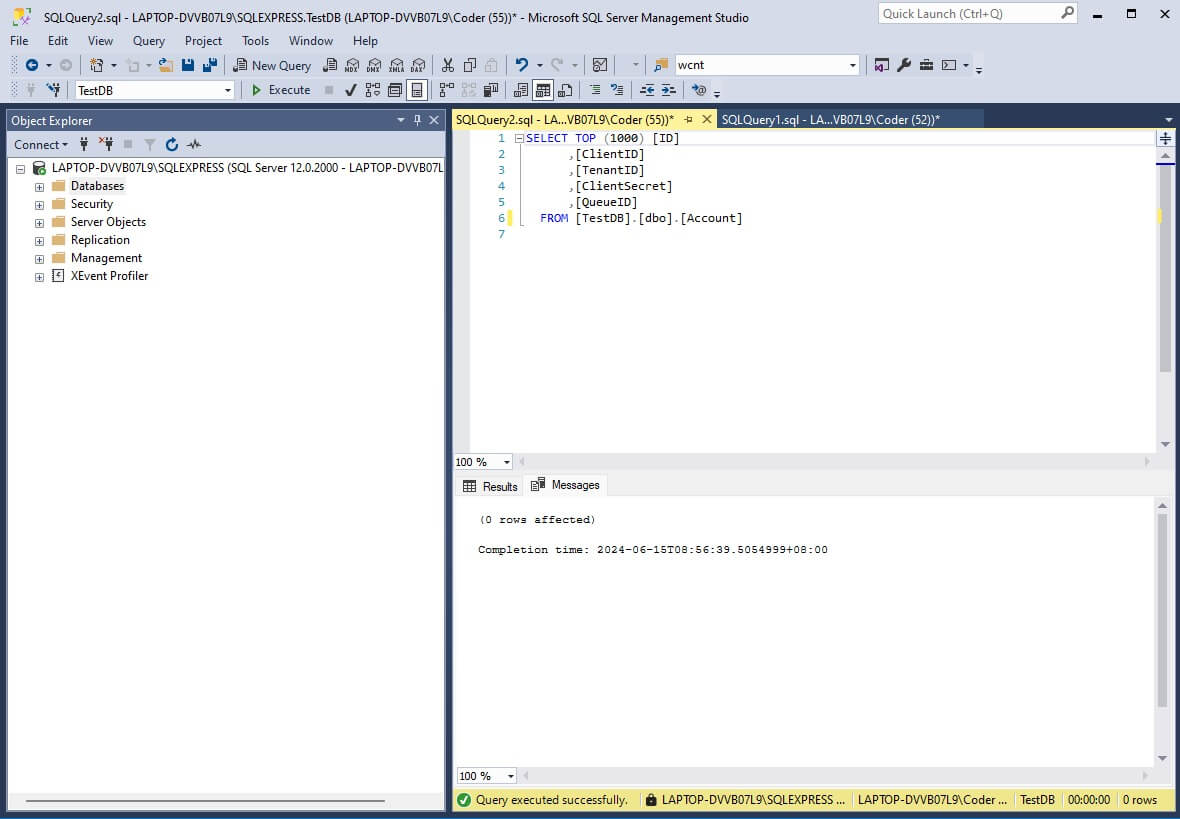The width and height of the screenshot is (1180, 819).
Task: Click the Properties wrench icon
Action: tap(905, 65)
